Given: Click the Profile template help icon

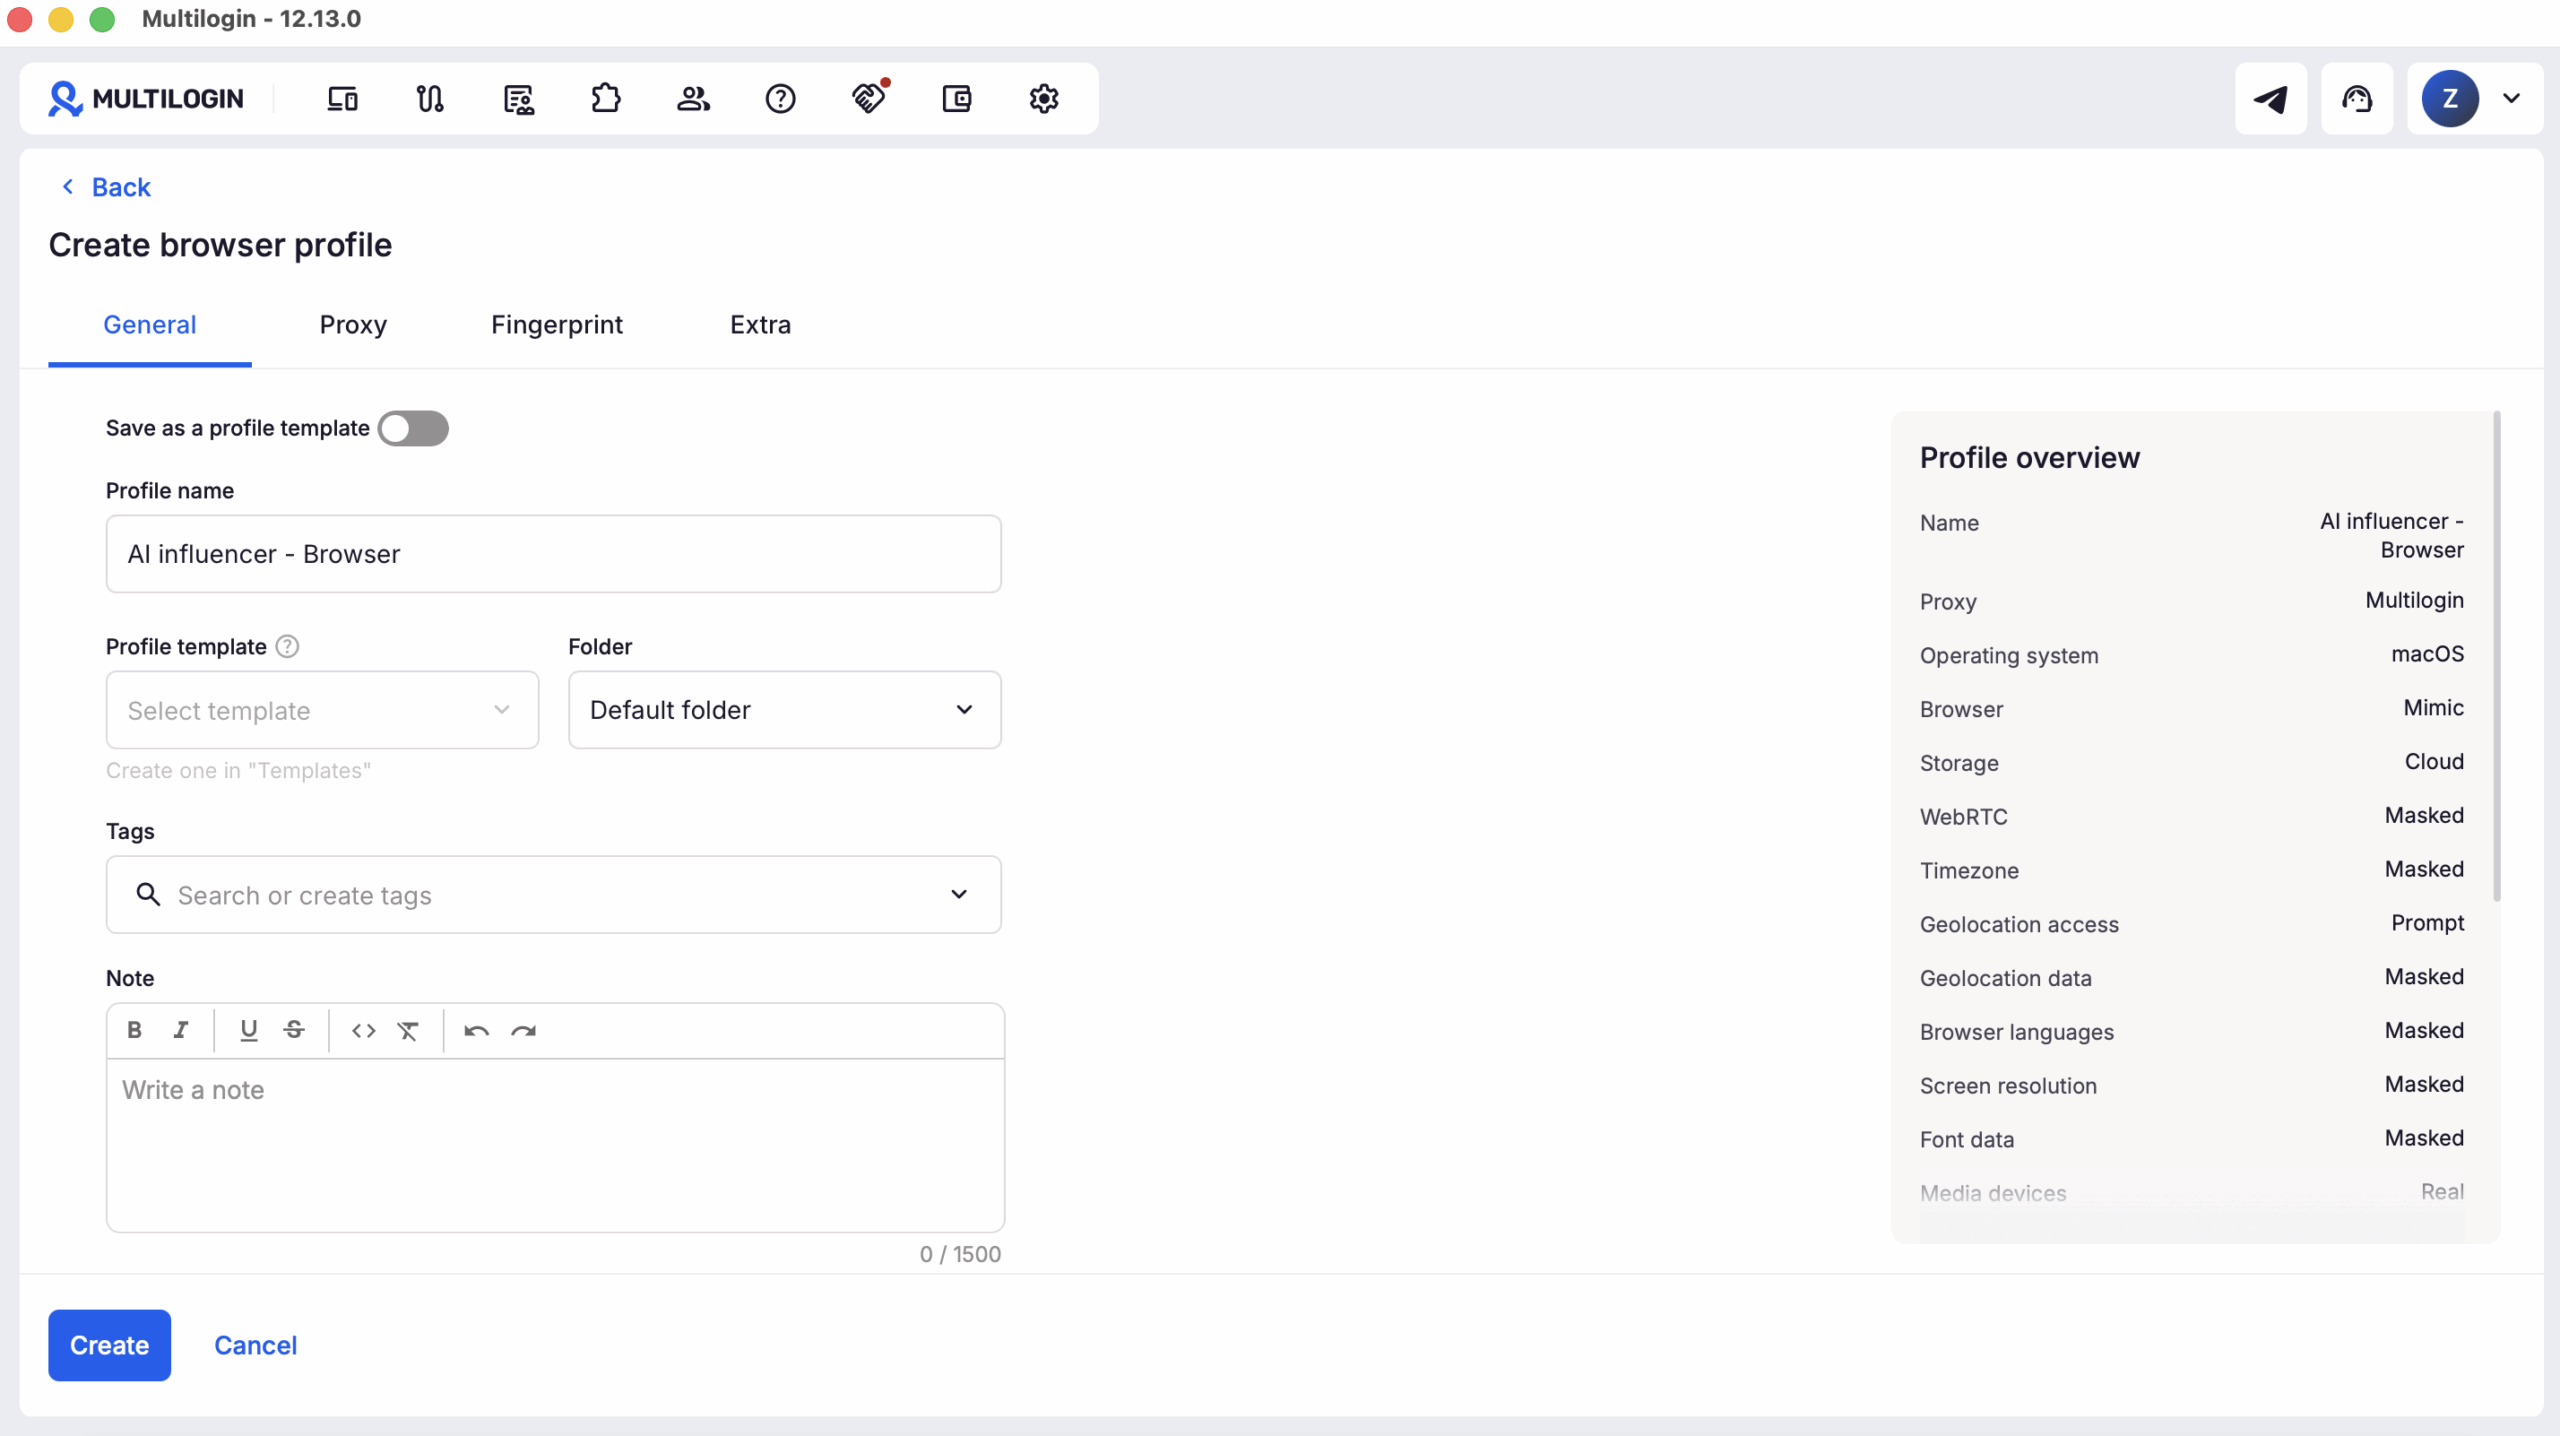Looking at the screenshot, I should pyautogui.click(x=287, y=647).
